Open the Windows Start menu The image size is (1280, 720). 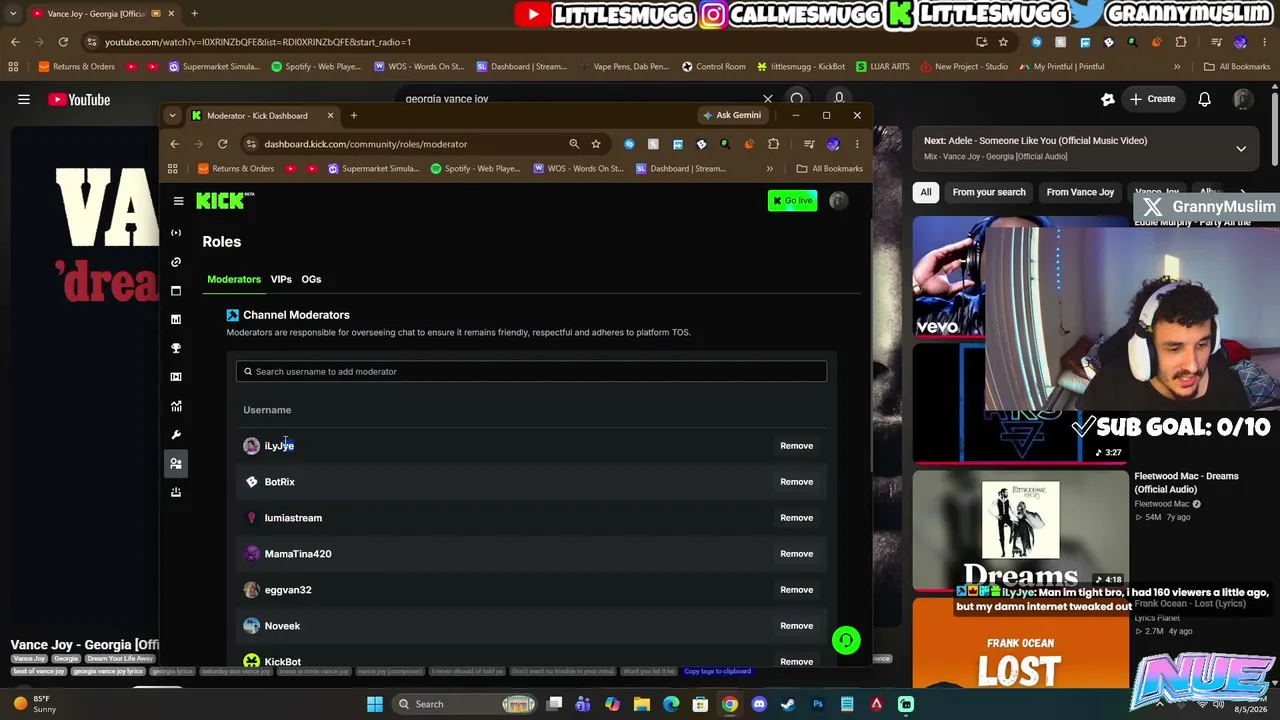tap(375, 704)
